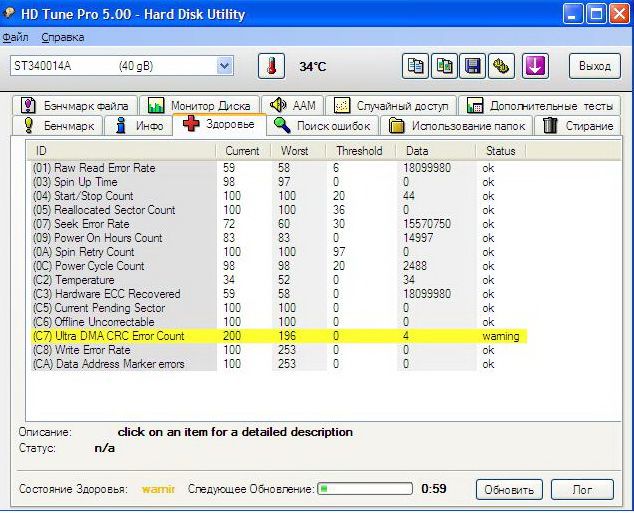Close the HD Tune Pro window
Viewport: 634px width, 513px height.
tap(619, 15)
